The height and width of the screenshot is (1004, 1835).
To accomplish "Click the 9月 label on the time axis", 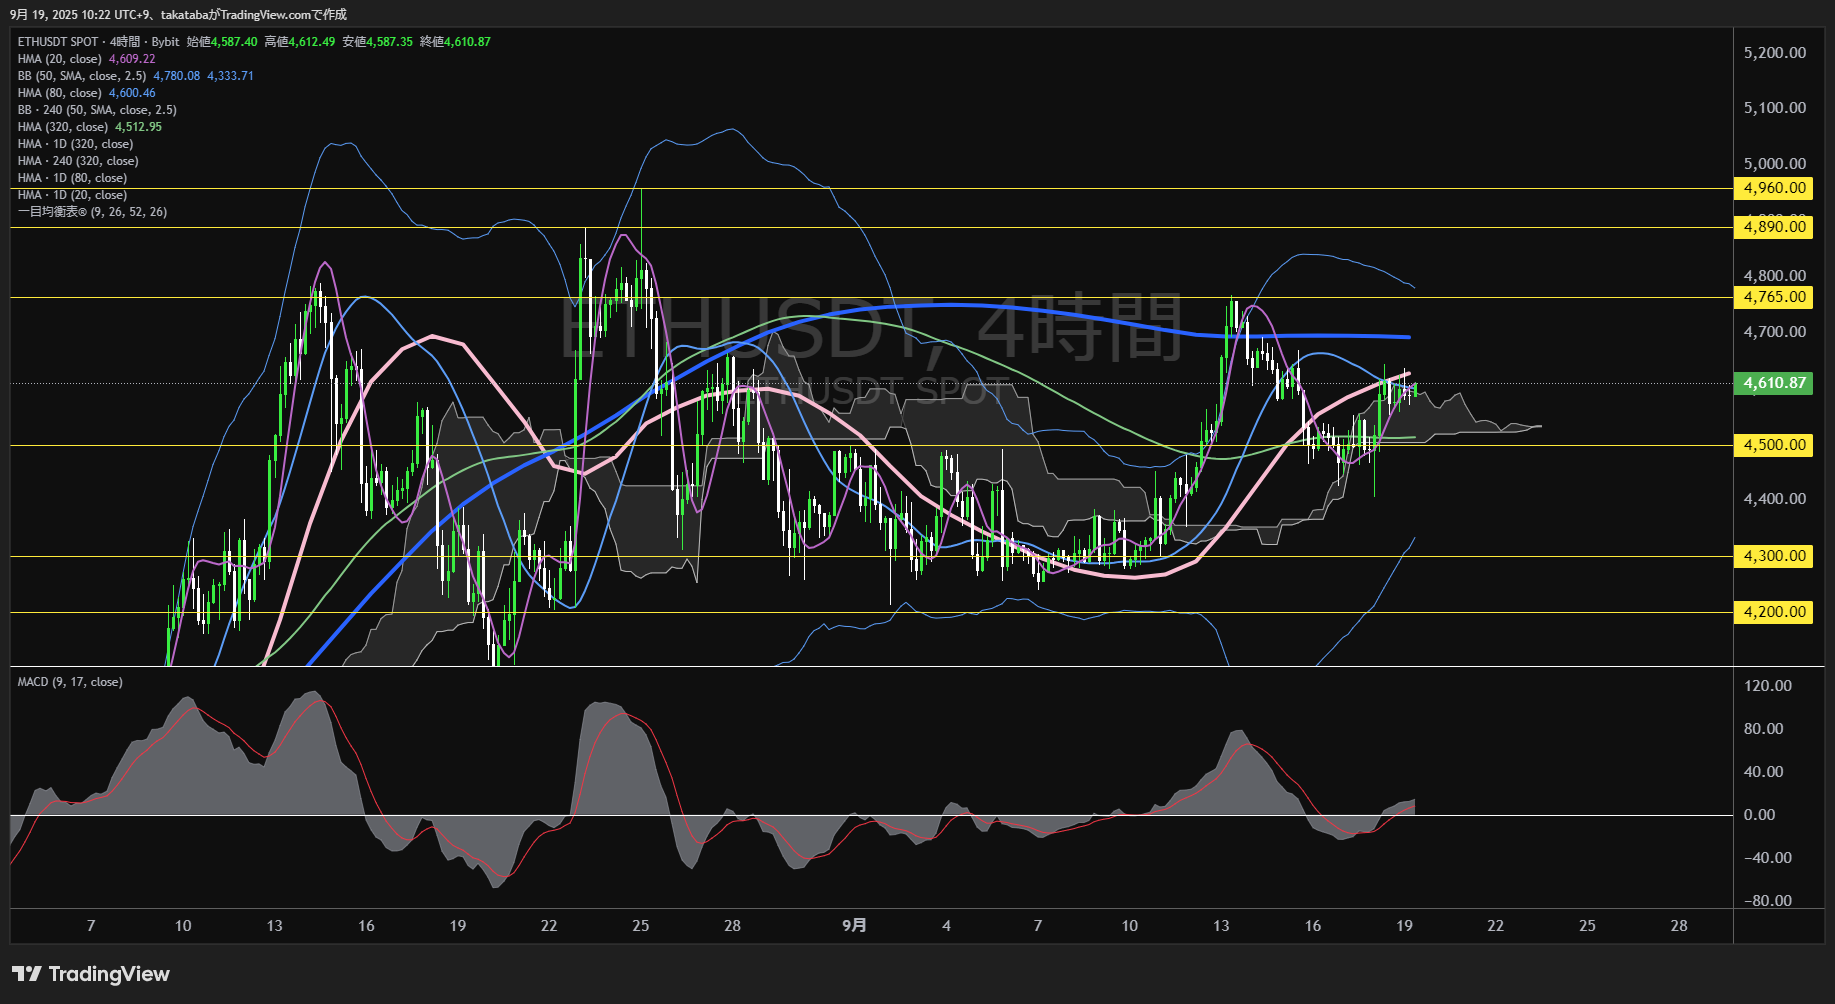I will (854, 926).
